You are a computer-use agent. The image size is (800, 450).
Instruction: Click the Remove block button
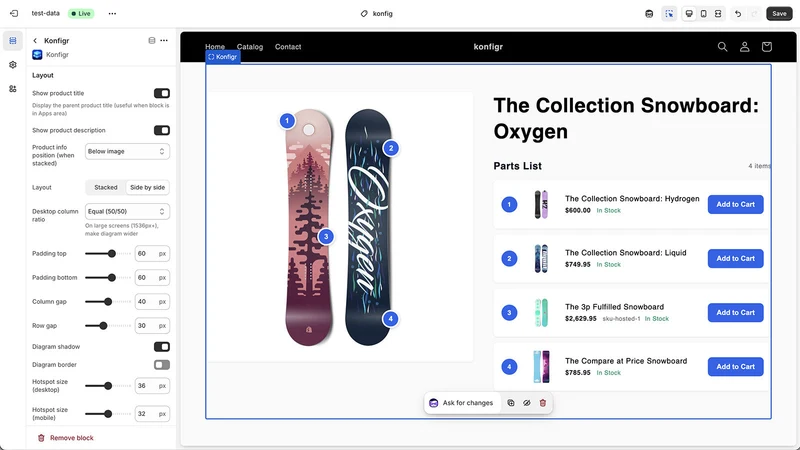click(x=66, y=438)
